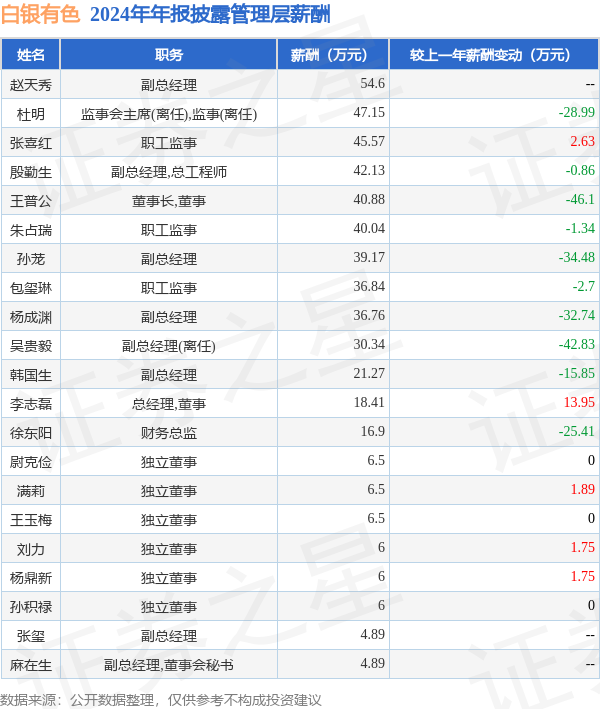Click the 姓名 column header
The image size is (600, 709).
(31, 55)
